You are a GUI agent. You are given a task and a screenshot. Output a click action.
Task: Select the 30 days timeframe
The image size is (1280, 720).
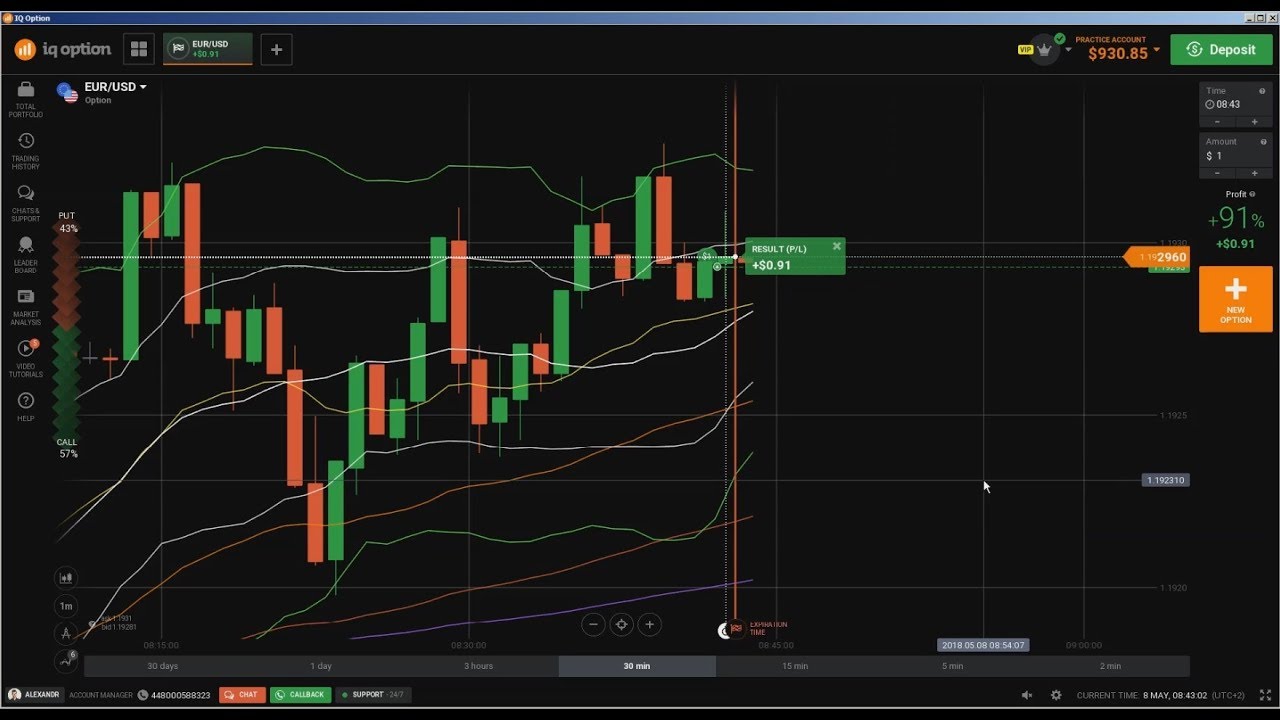163,666
